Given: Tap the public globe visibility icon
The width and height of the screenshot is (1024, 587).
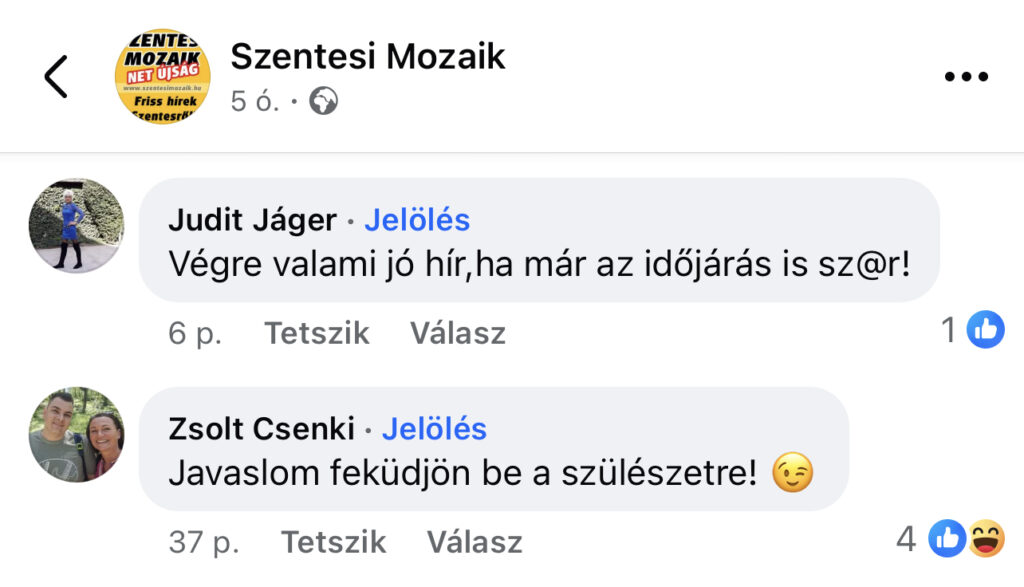Looking at the screenshot, I should pyautogui.click(x=323, y=101).
